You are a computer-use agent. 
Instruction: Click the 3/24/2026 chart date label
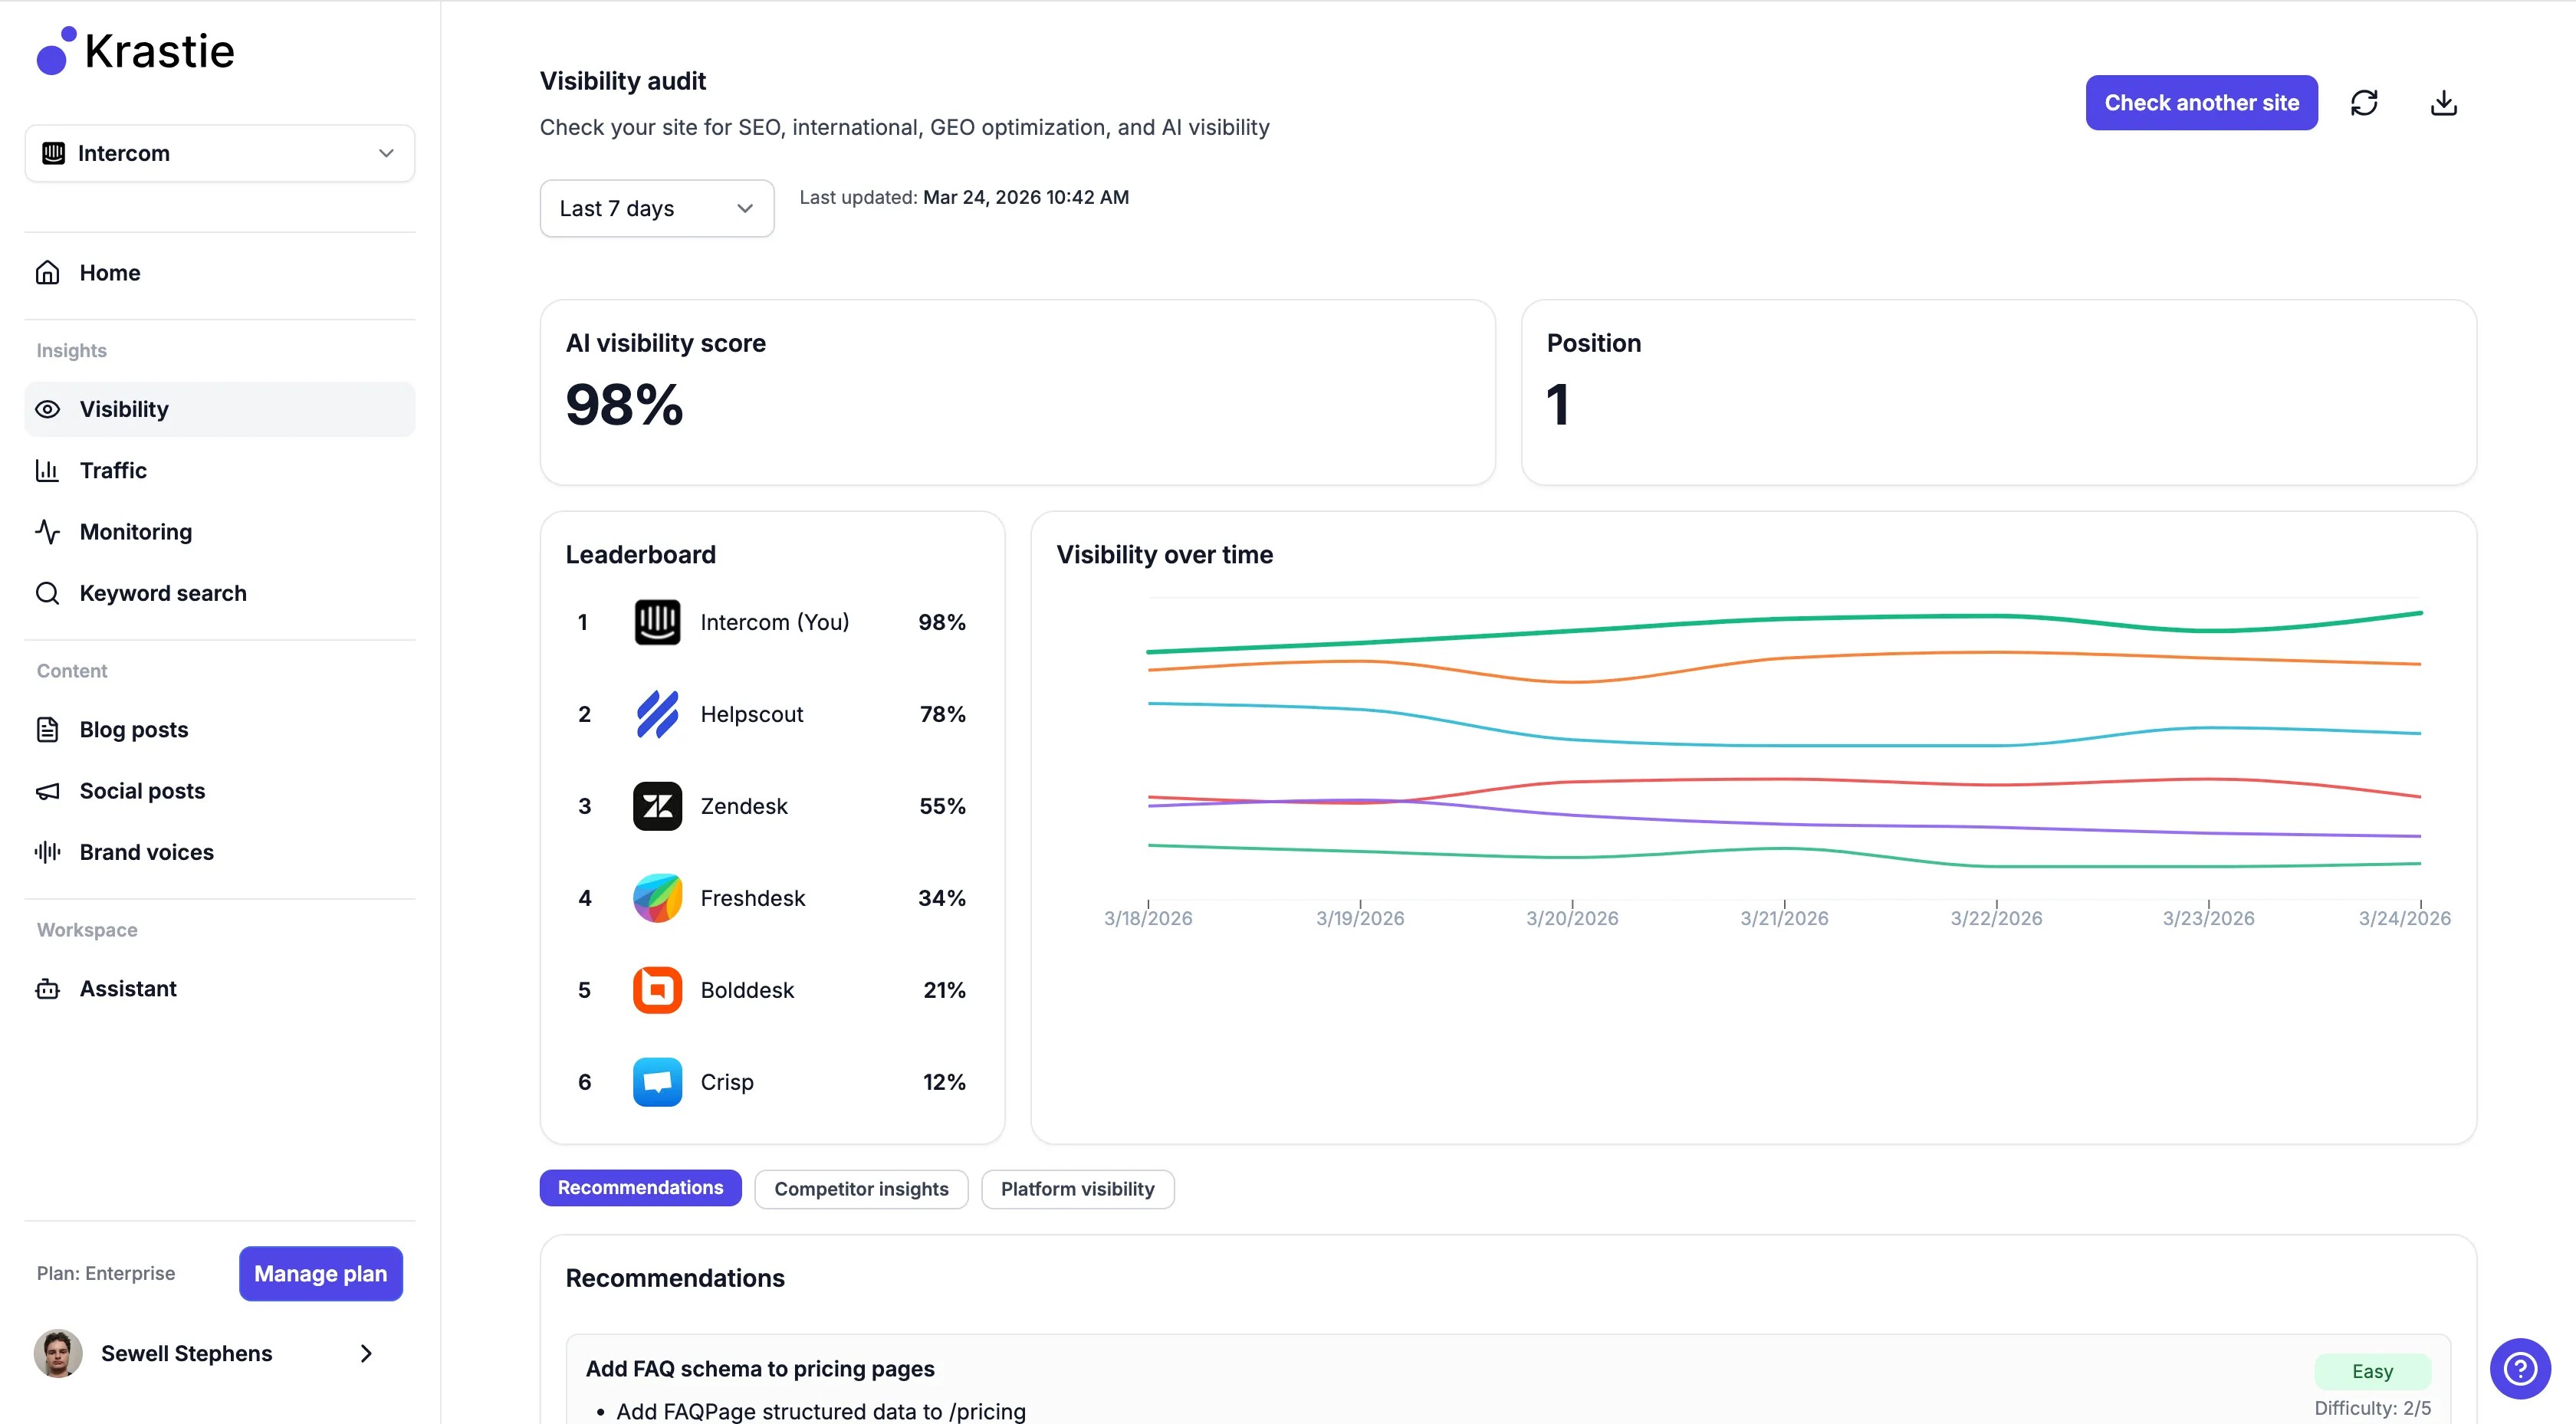click(x=2404, y=917)
